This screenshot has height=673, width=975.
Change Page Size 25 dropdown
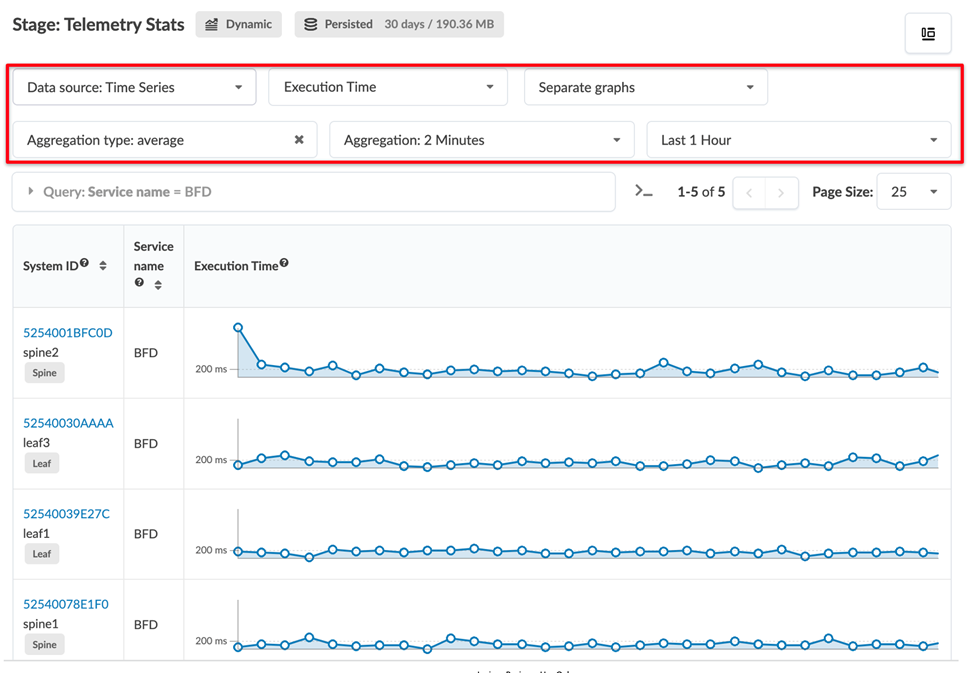(913, 192)
